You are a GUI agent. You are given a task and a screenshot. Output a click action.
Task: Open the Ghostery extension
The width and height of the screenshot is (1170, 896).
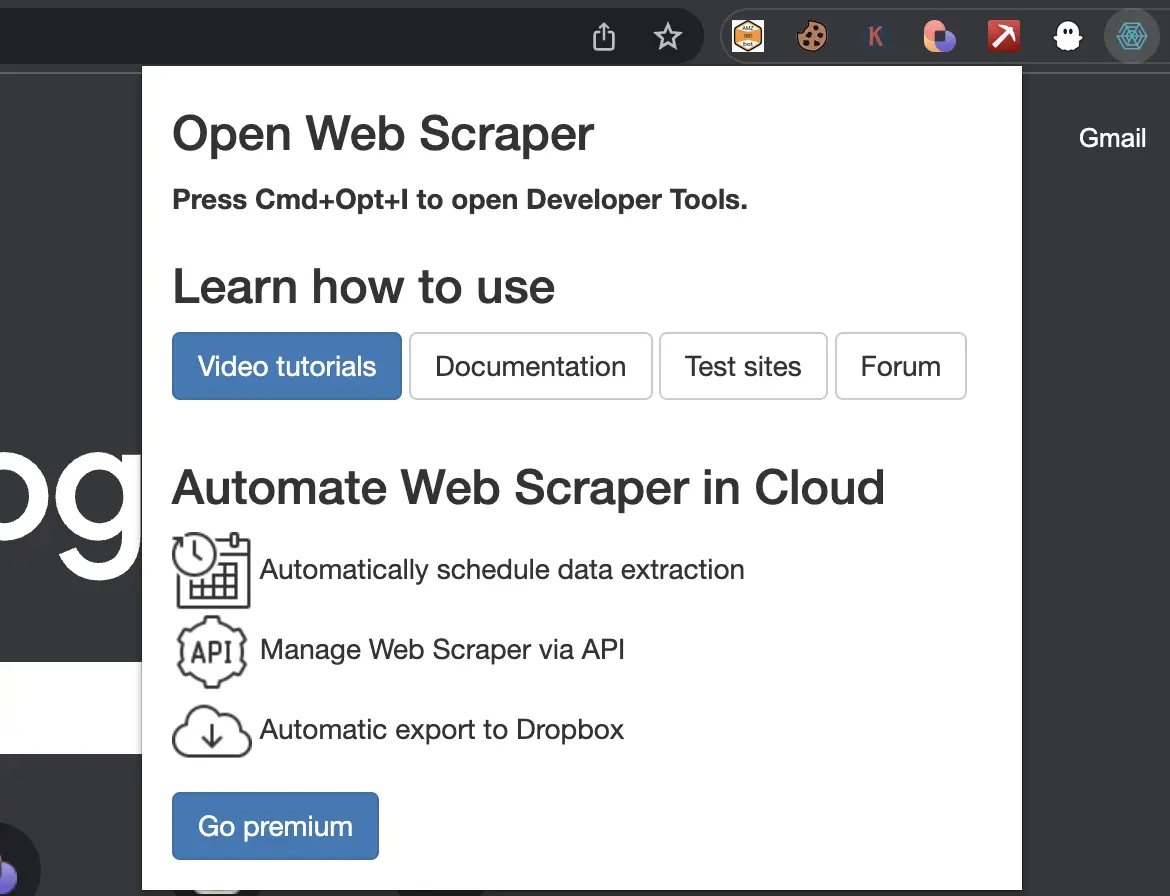[1067, 36]
